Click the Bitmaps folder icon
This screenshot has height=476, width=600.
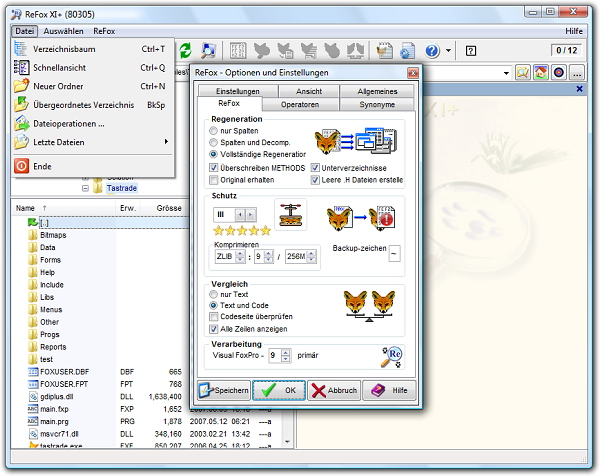click(x=33, y=235)
